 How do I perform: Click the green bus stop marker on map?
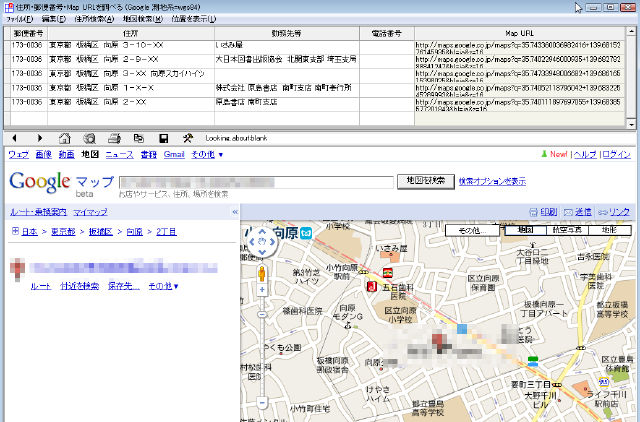533,361
